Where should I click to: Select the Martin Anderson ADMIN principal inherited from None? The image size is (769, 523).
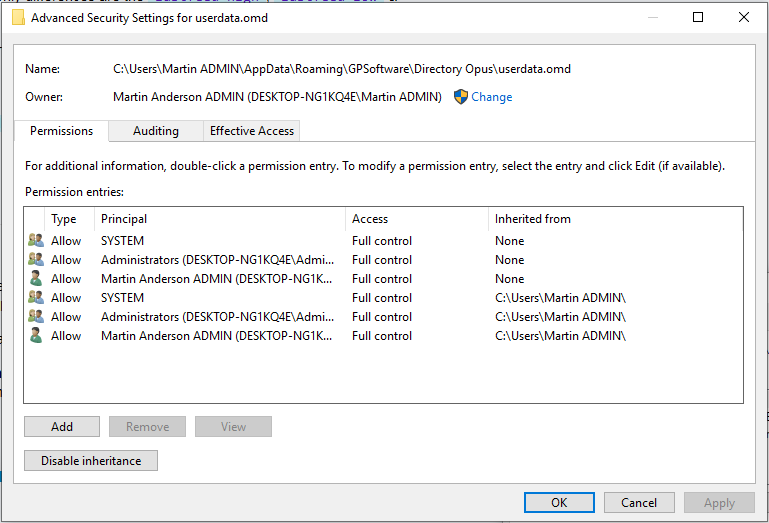(x=216, y=279)
